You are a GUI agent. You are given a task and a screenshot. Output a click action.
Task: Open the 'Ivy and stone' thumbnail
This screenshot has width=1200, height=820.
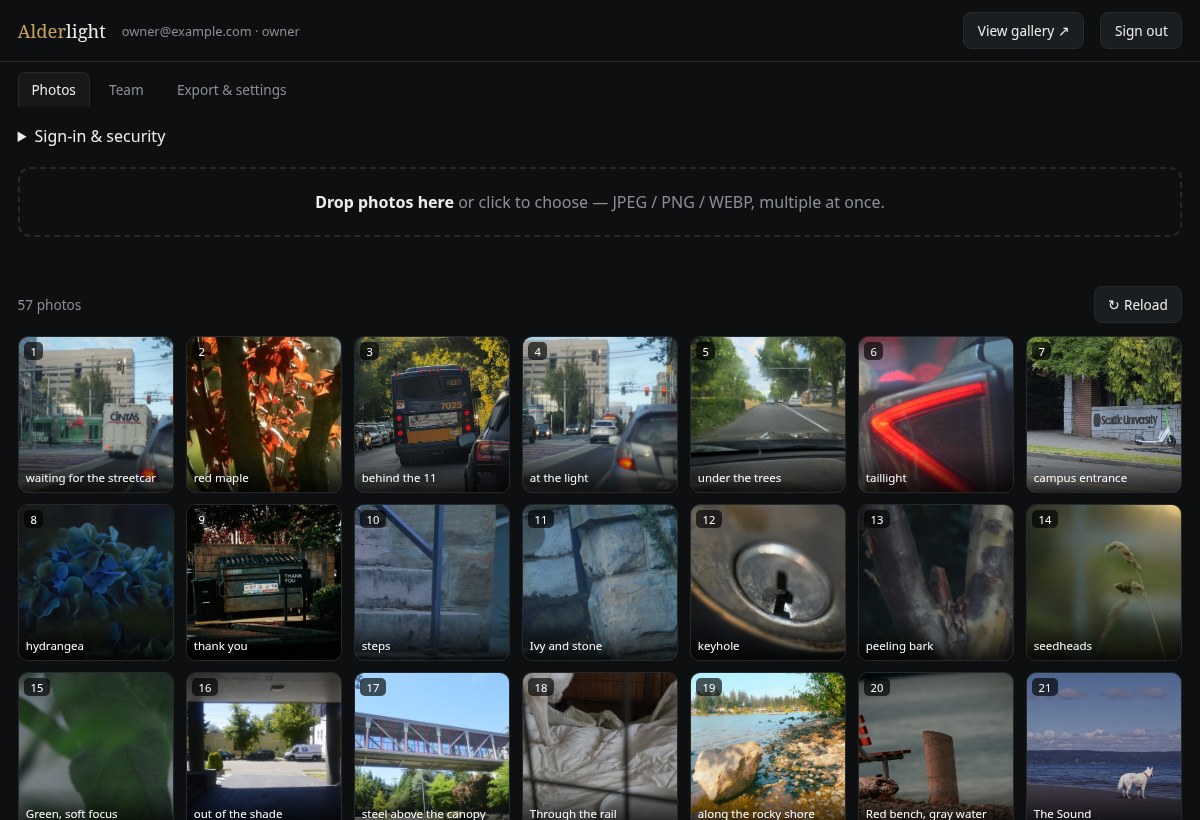tap(600, 582)
